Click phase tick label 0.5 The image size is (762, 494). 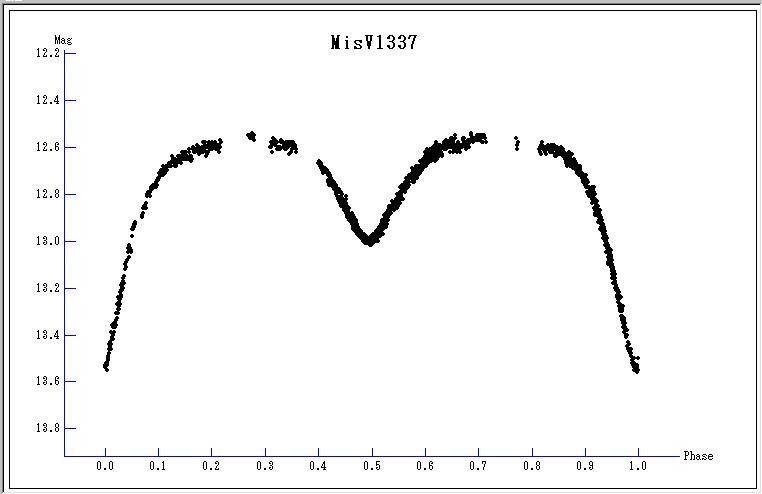372,466
